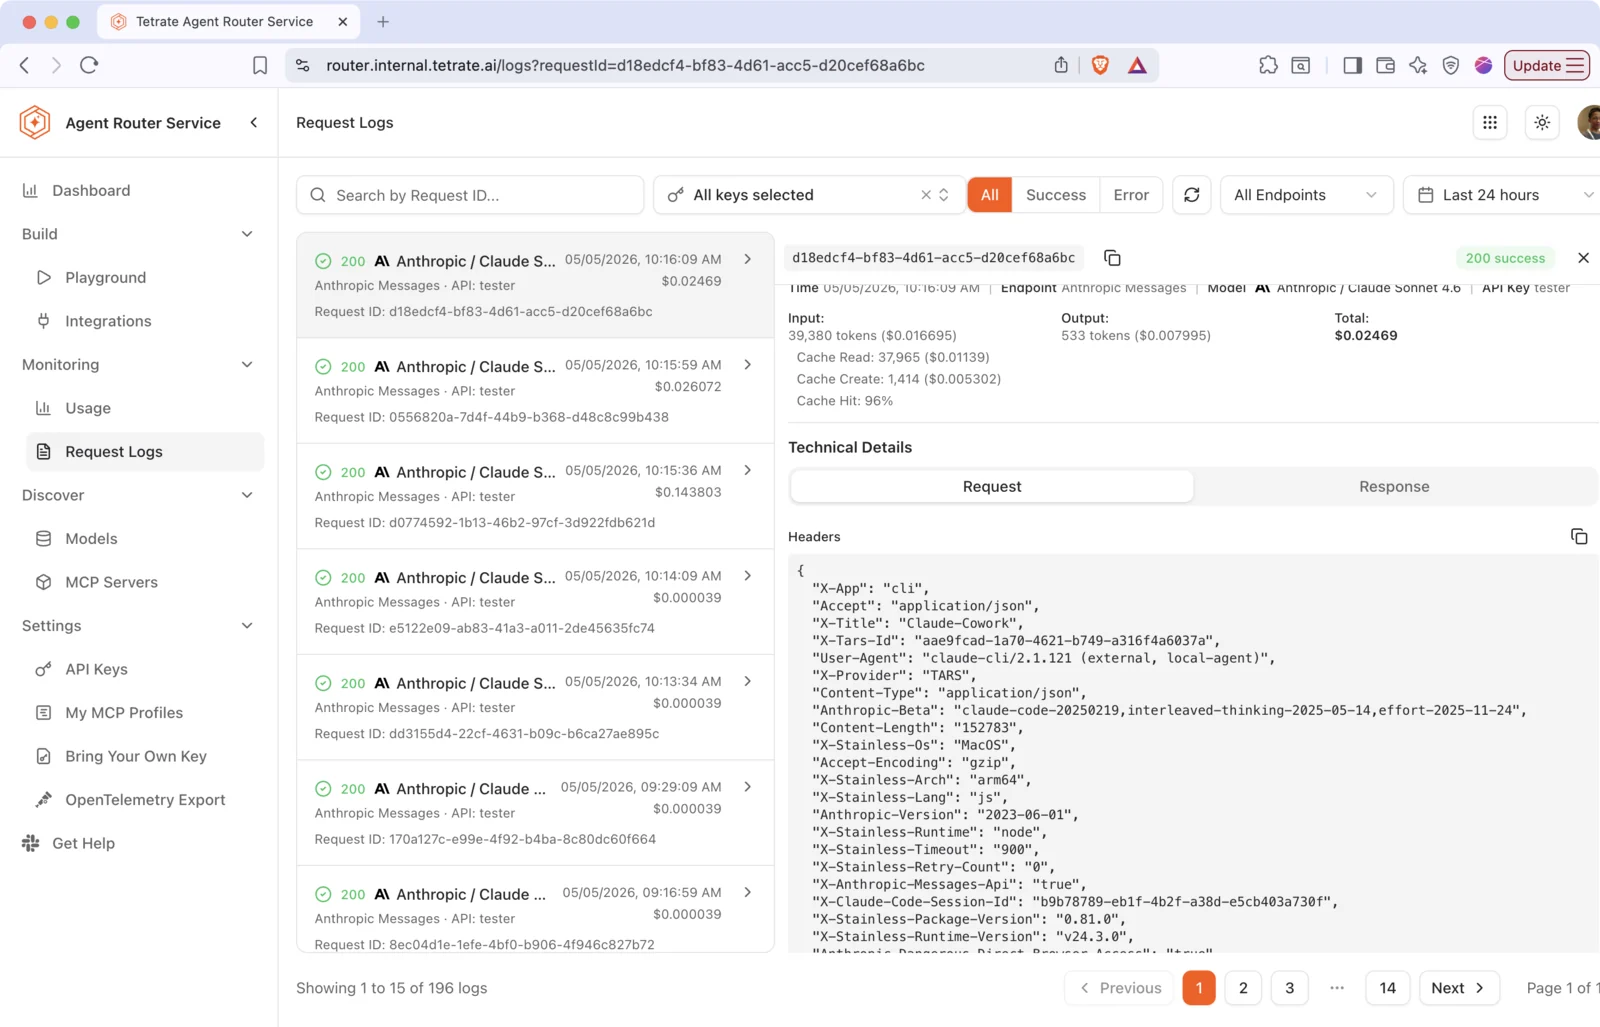The image size is (1600, 1027).
Task: Open API Keys settings
Action: (96, 669)
